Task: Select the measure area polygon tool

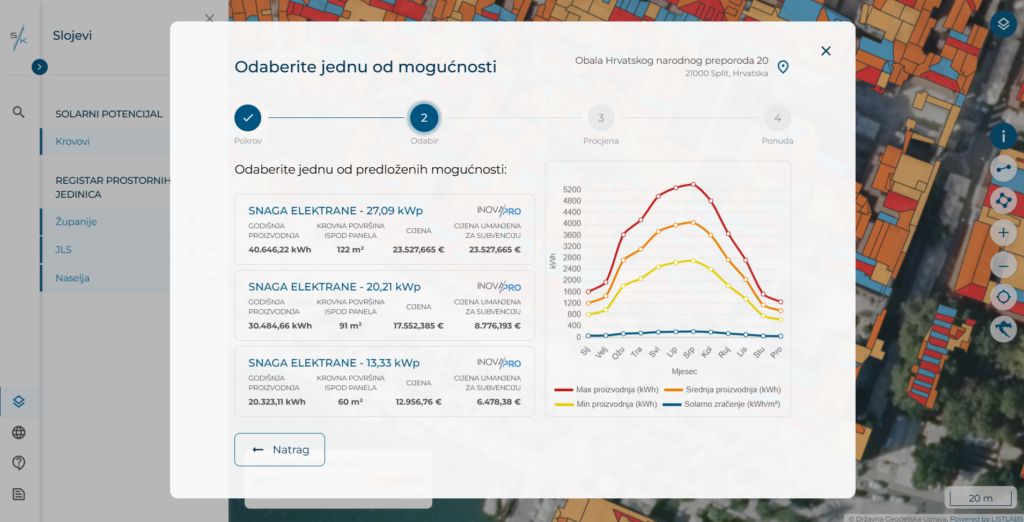Action: [1003, 200]
